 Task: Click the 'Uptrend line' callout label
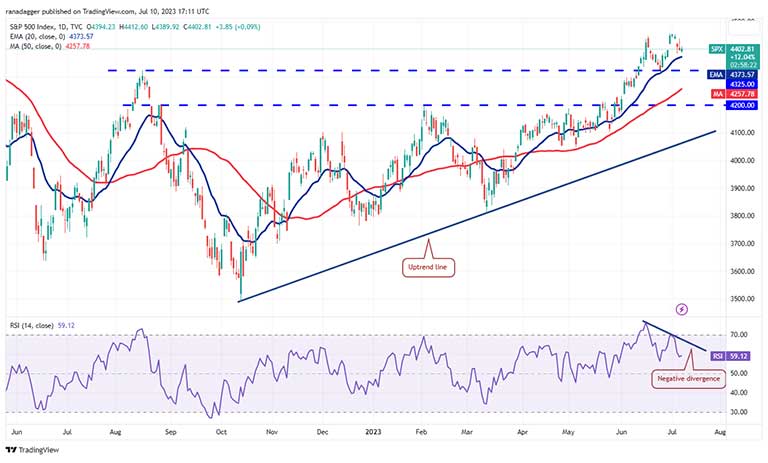tap(428, 268)
